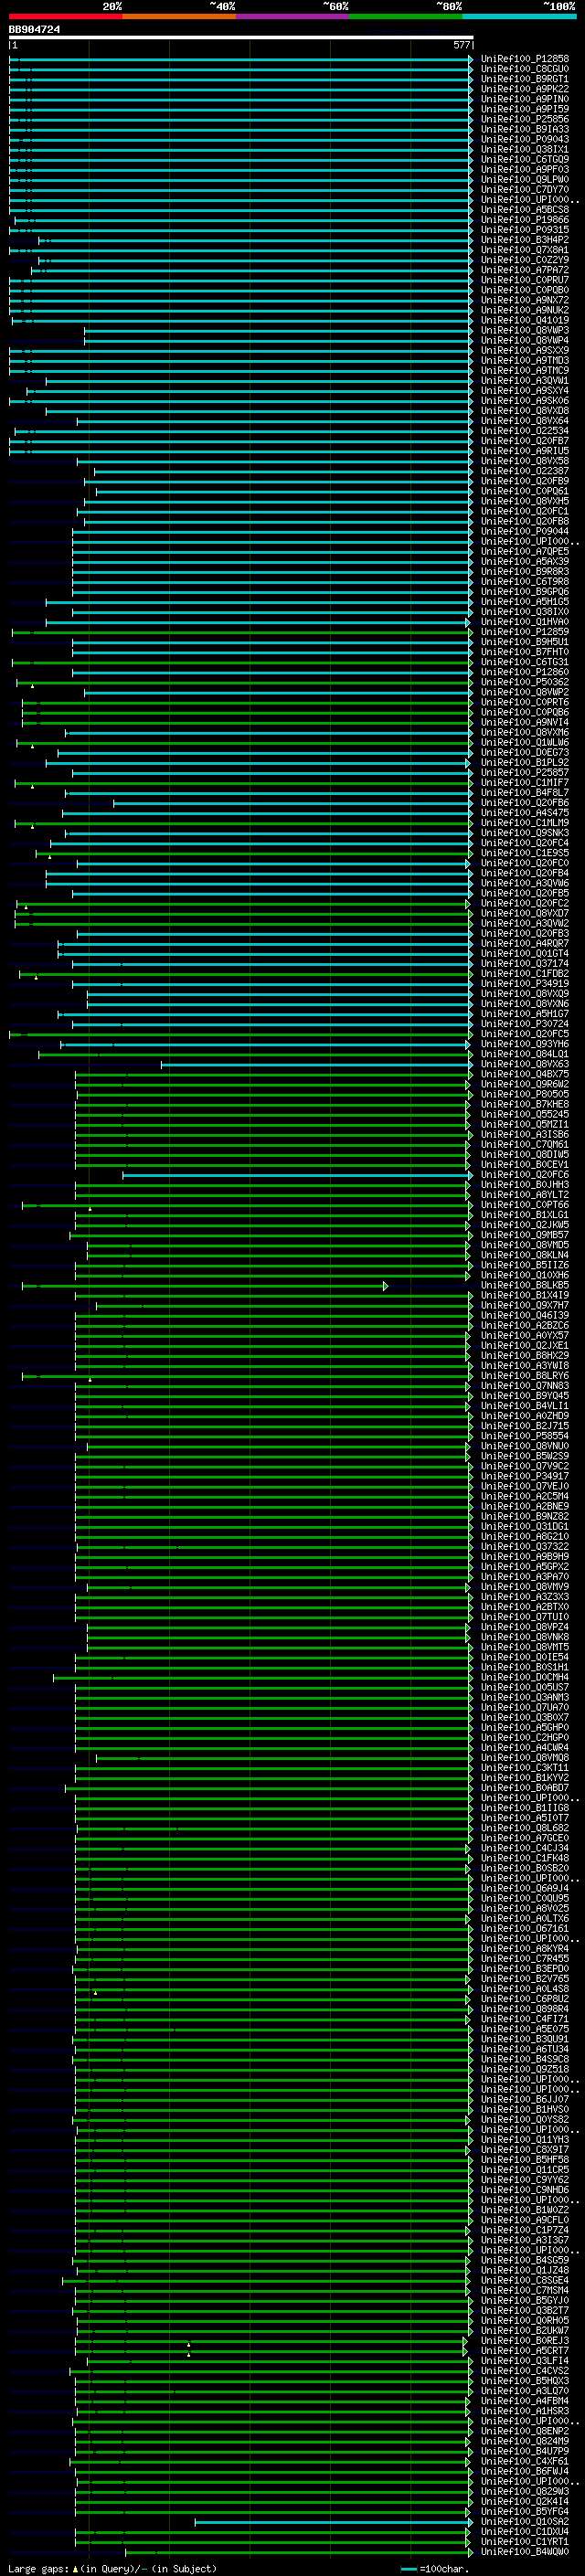Select the UniRef100_P80505 label

pyautogui.click(x=525, y=1095)
